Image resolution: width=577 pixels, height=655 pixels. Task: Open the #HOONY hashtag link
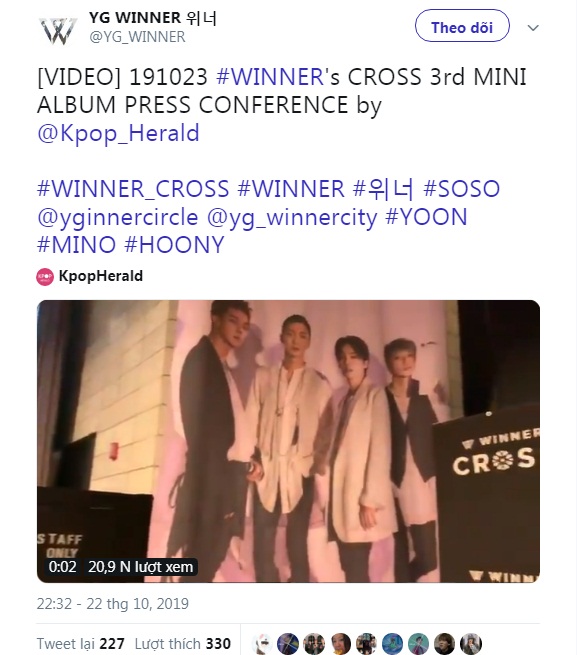tap(175, 245)
